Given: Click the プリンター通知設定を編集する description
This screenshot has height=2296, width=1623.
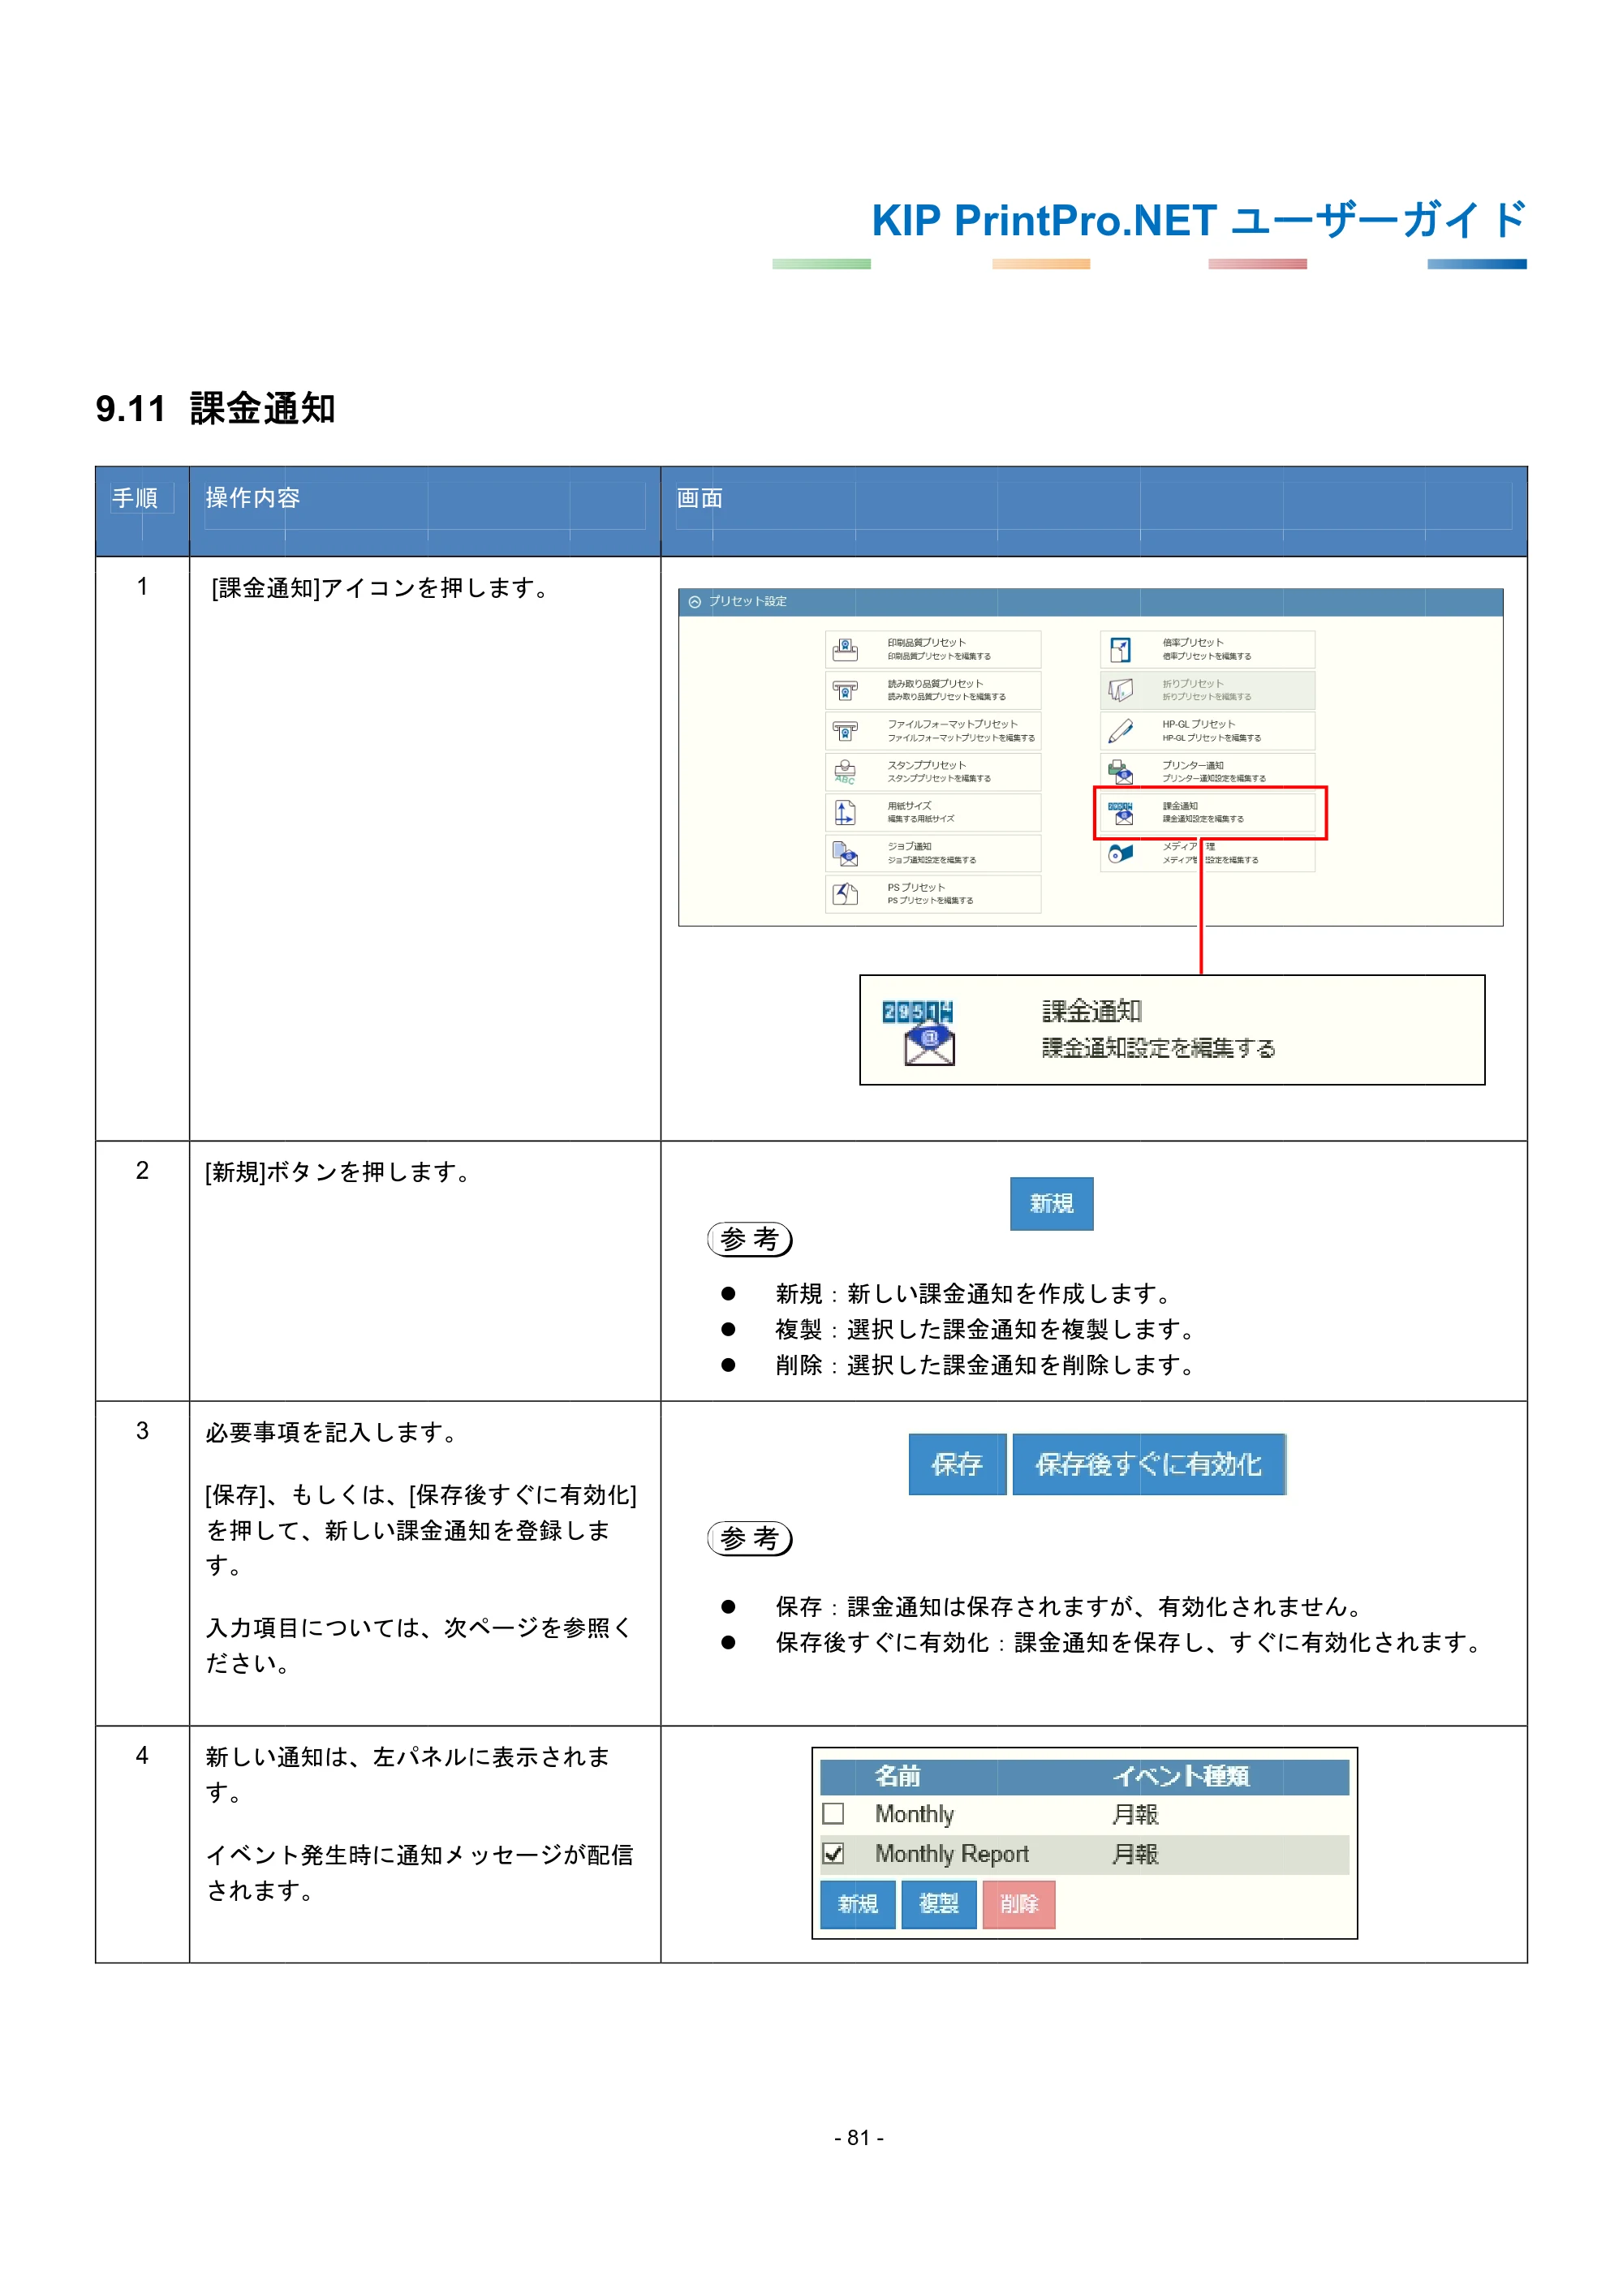Looking at the screenshot, I should tap(1213, 779).
